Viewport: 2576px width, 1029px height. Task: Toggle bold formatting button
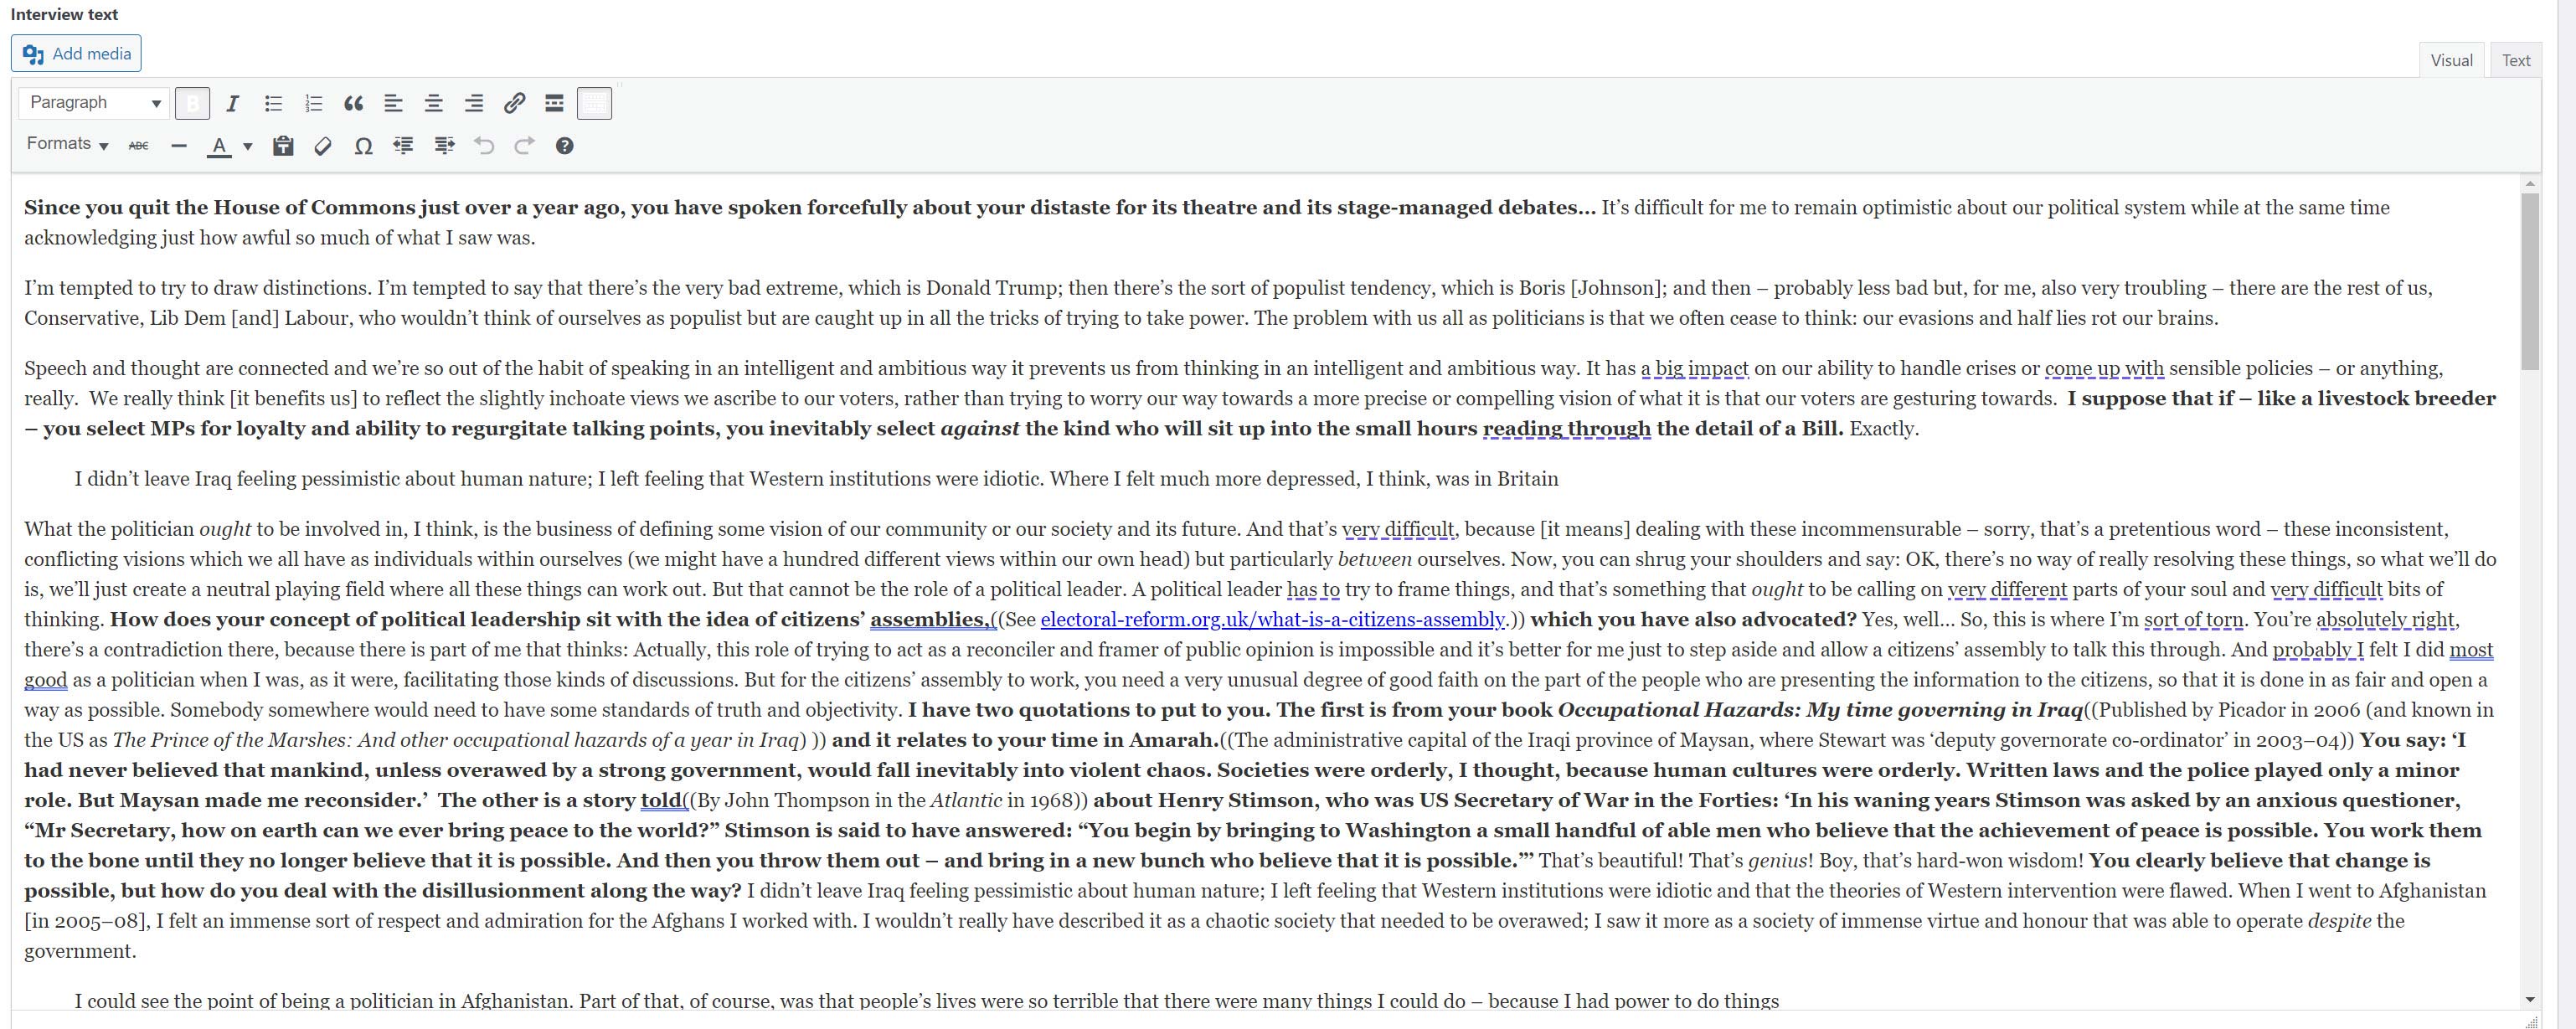point(192,103)
